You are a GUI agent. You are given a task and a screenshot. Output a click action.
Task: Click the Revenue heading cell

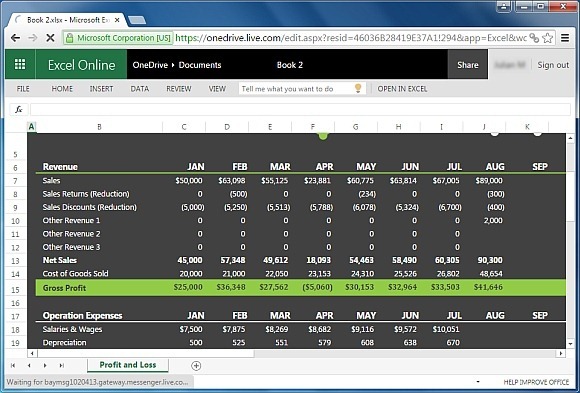click(x=60, y=167)
